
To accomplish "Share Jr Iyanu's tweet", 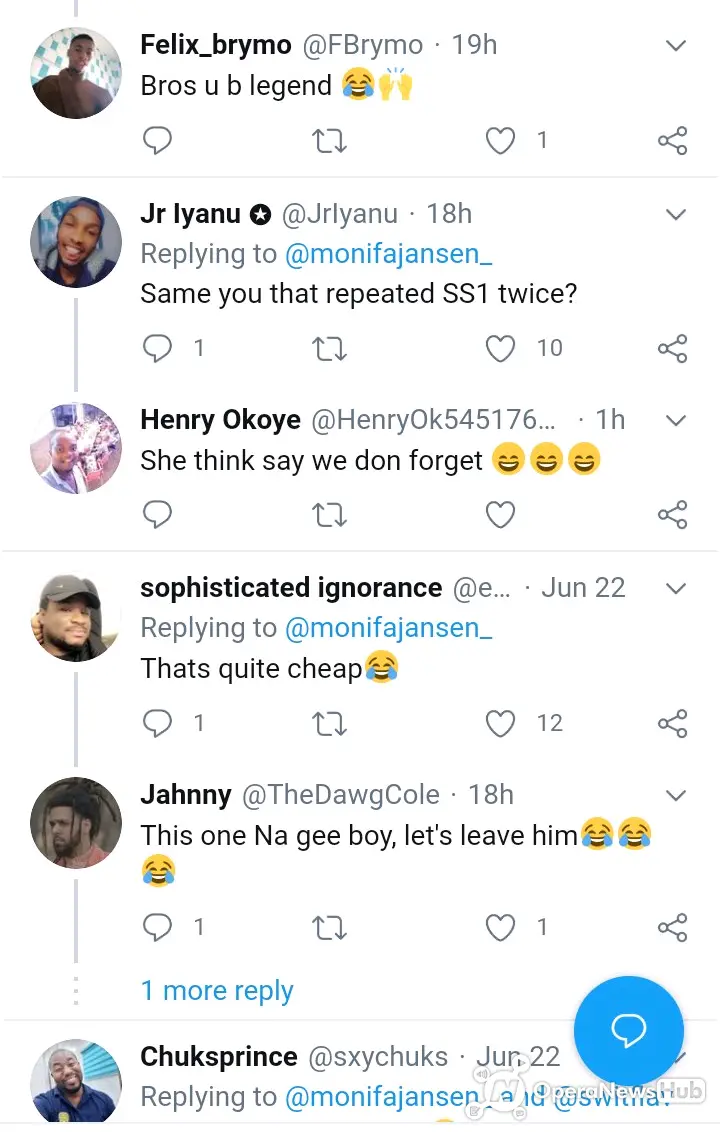I will click(x=672, y=349).
